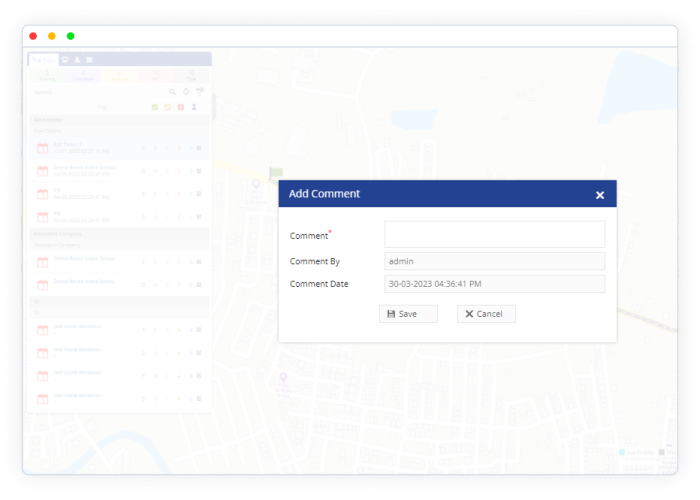The height and width of the screenshot is (500, 700).
Task: Select the Running status counter
Action: [x=47, y=75]
